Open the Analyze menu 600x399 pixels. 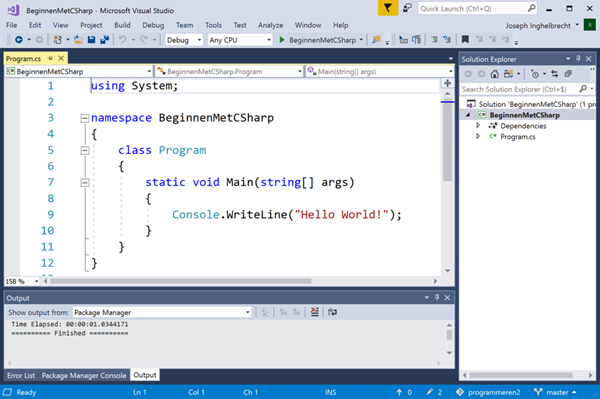(271, 25)
